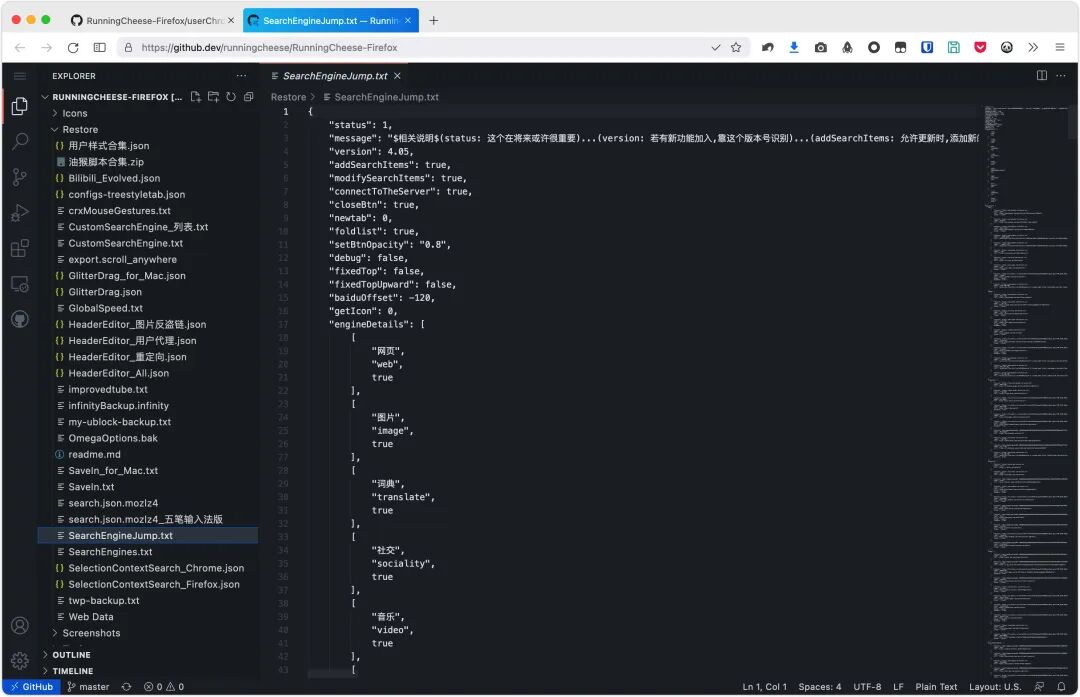Image resolution: width=1080 pixels, height=697 pixels.
Task: Click Layout: U.S. in status bar
Action: tap(995, 687)
